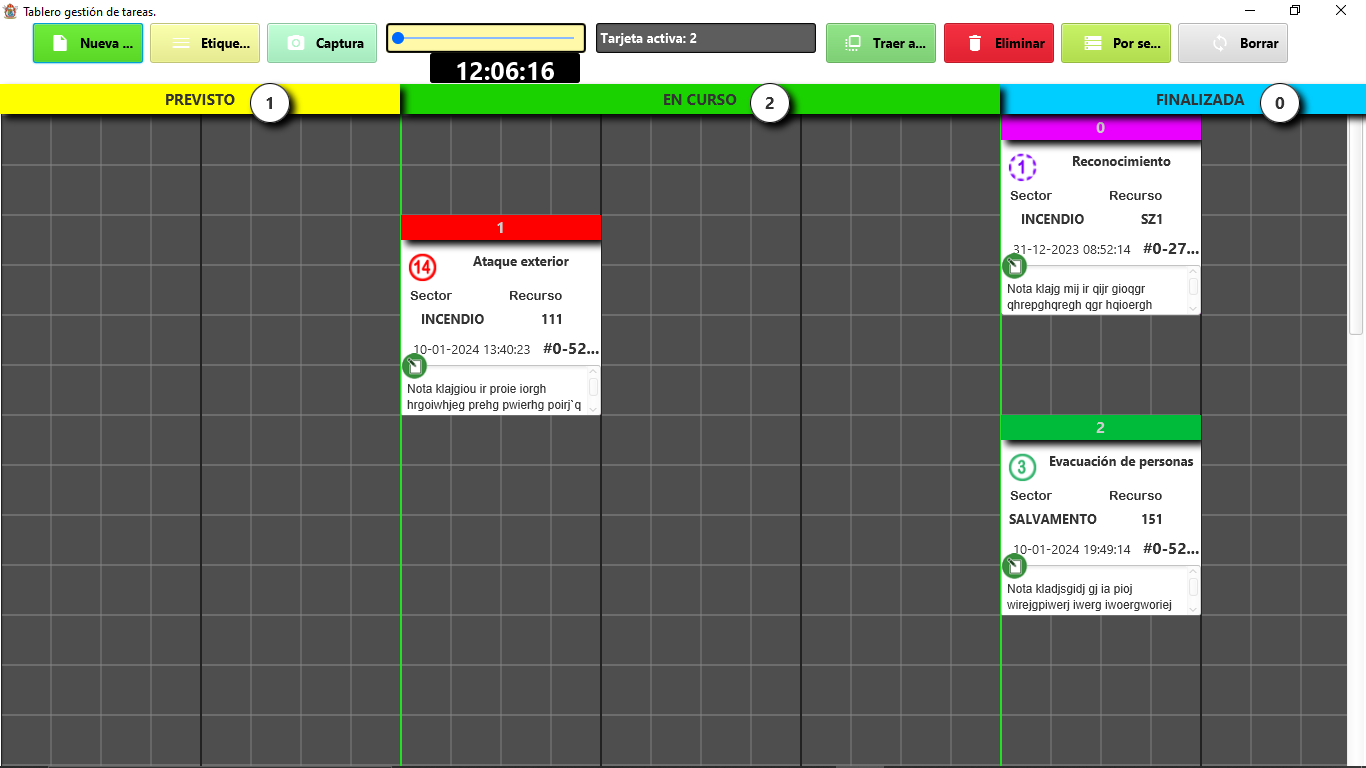Click the EN CURSO count badge showing 2
The width and height of the screenshot is (1366, 768).
point(770,103)
